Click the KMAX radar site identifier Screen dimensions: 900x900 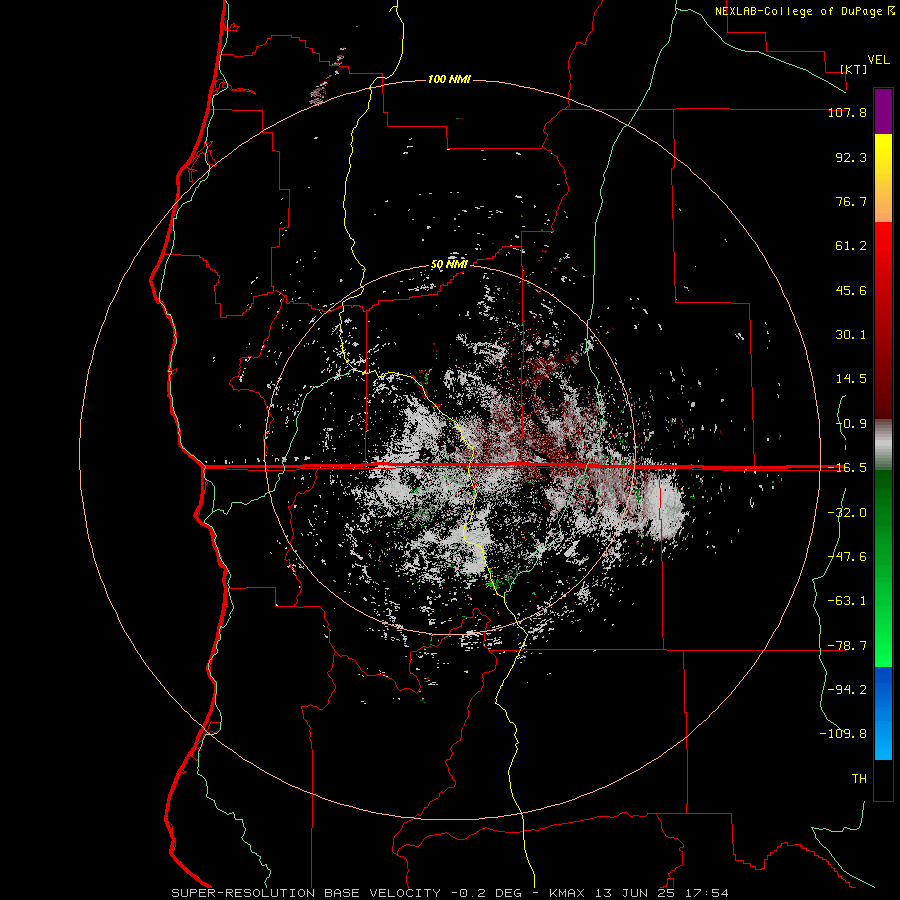(567, 893)
